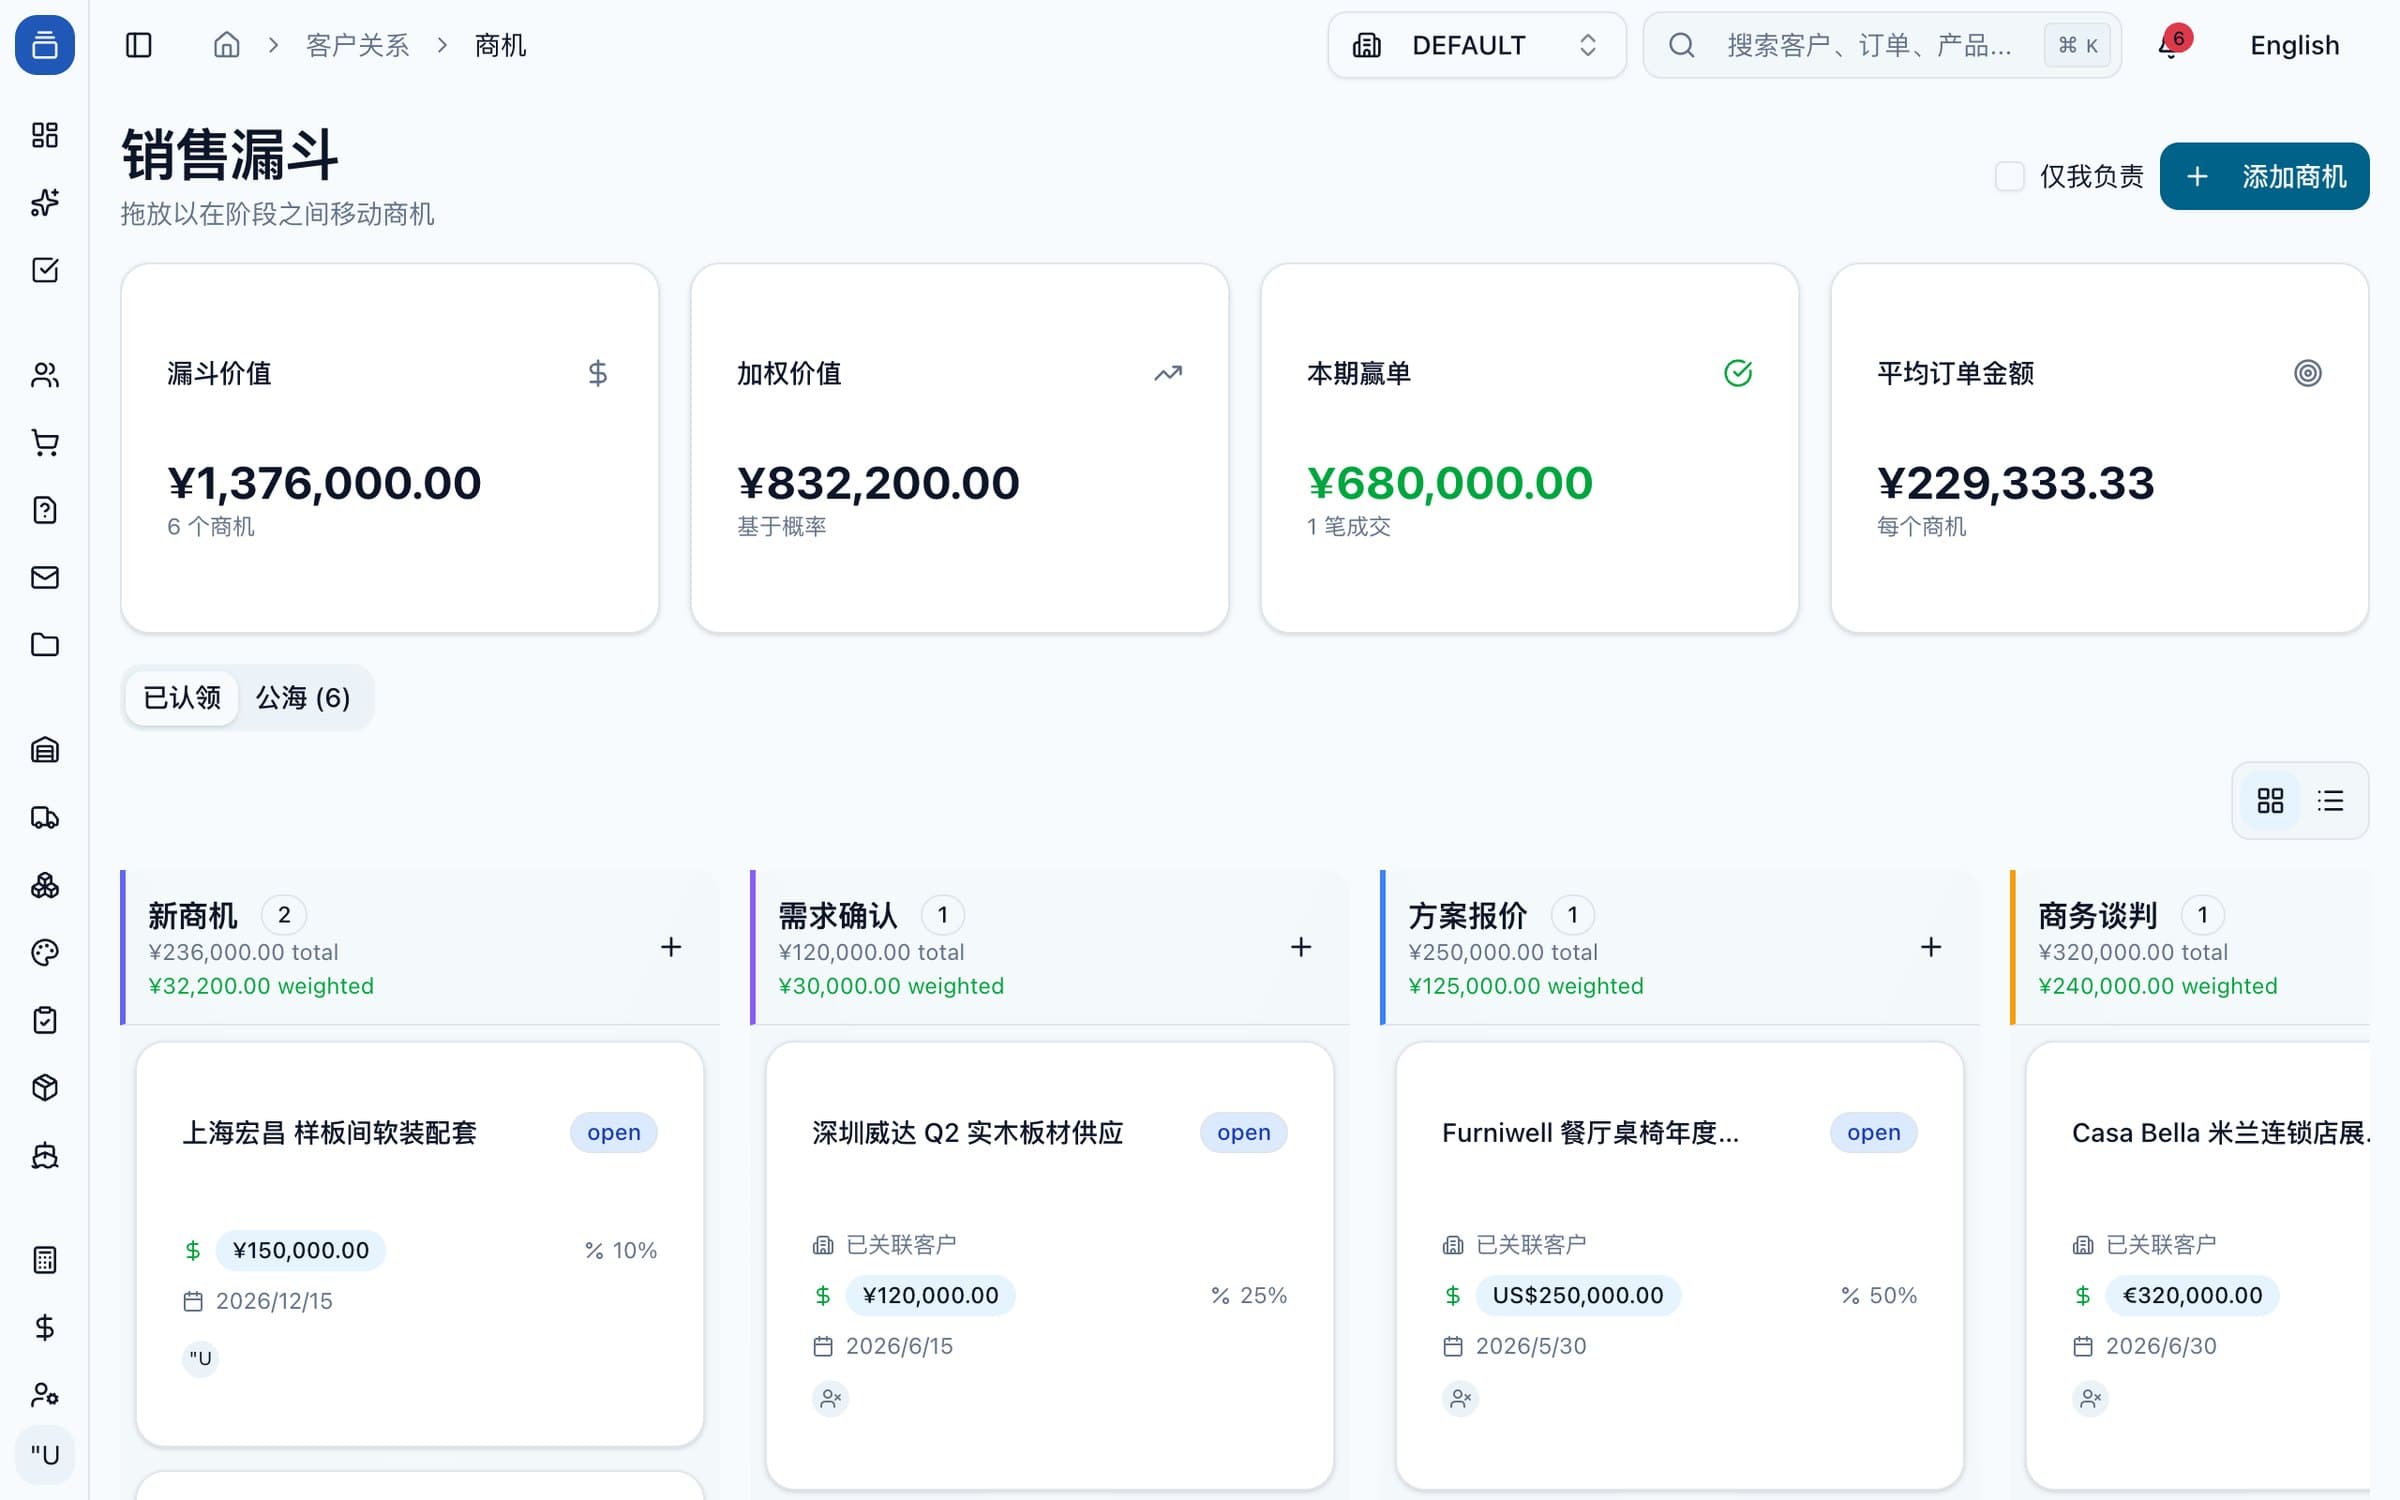Image resolution: width=2400 pixels, height=1500 pixels.
Task: Add opportunity to 需求确认 column
Action: click(1301, 947)
